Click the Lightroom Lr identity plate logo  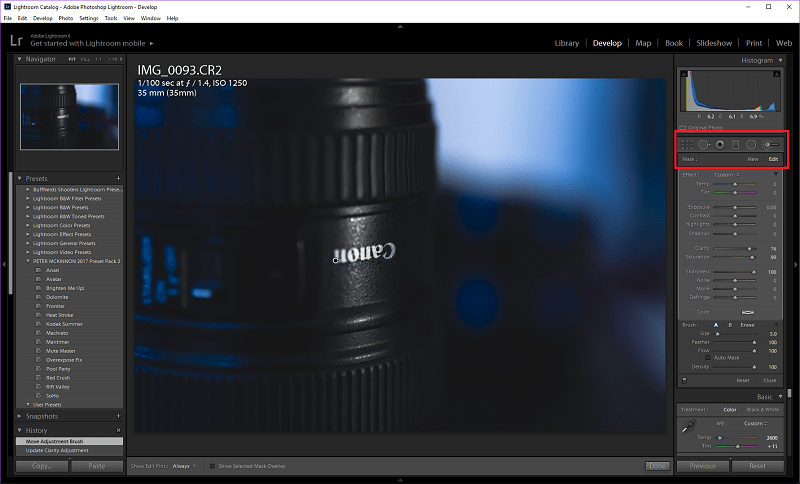click(x=16, y=41)
